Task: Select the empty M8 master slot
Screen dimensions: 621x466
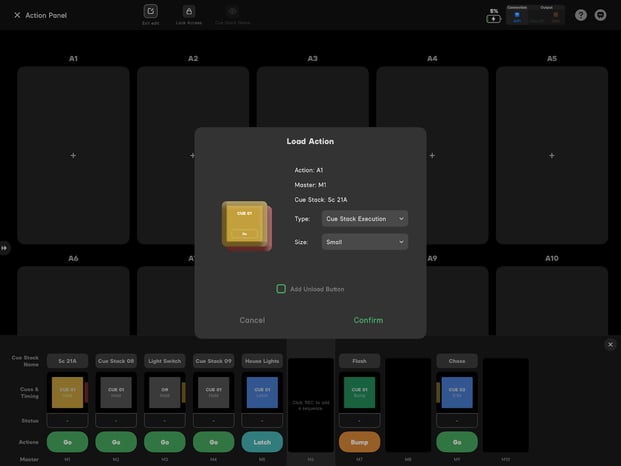Action: [x=408, y=405]
